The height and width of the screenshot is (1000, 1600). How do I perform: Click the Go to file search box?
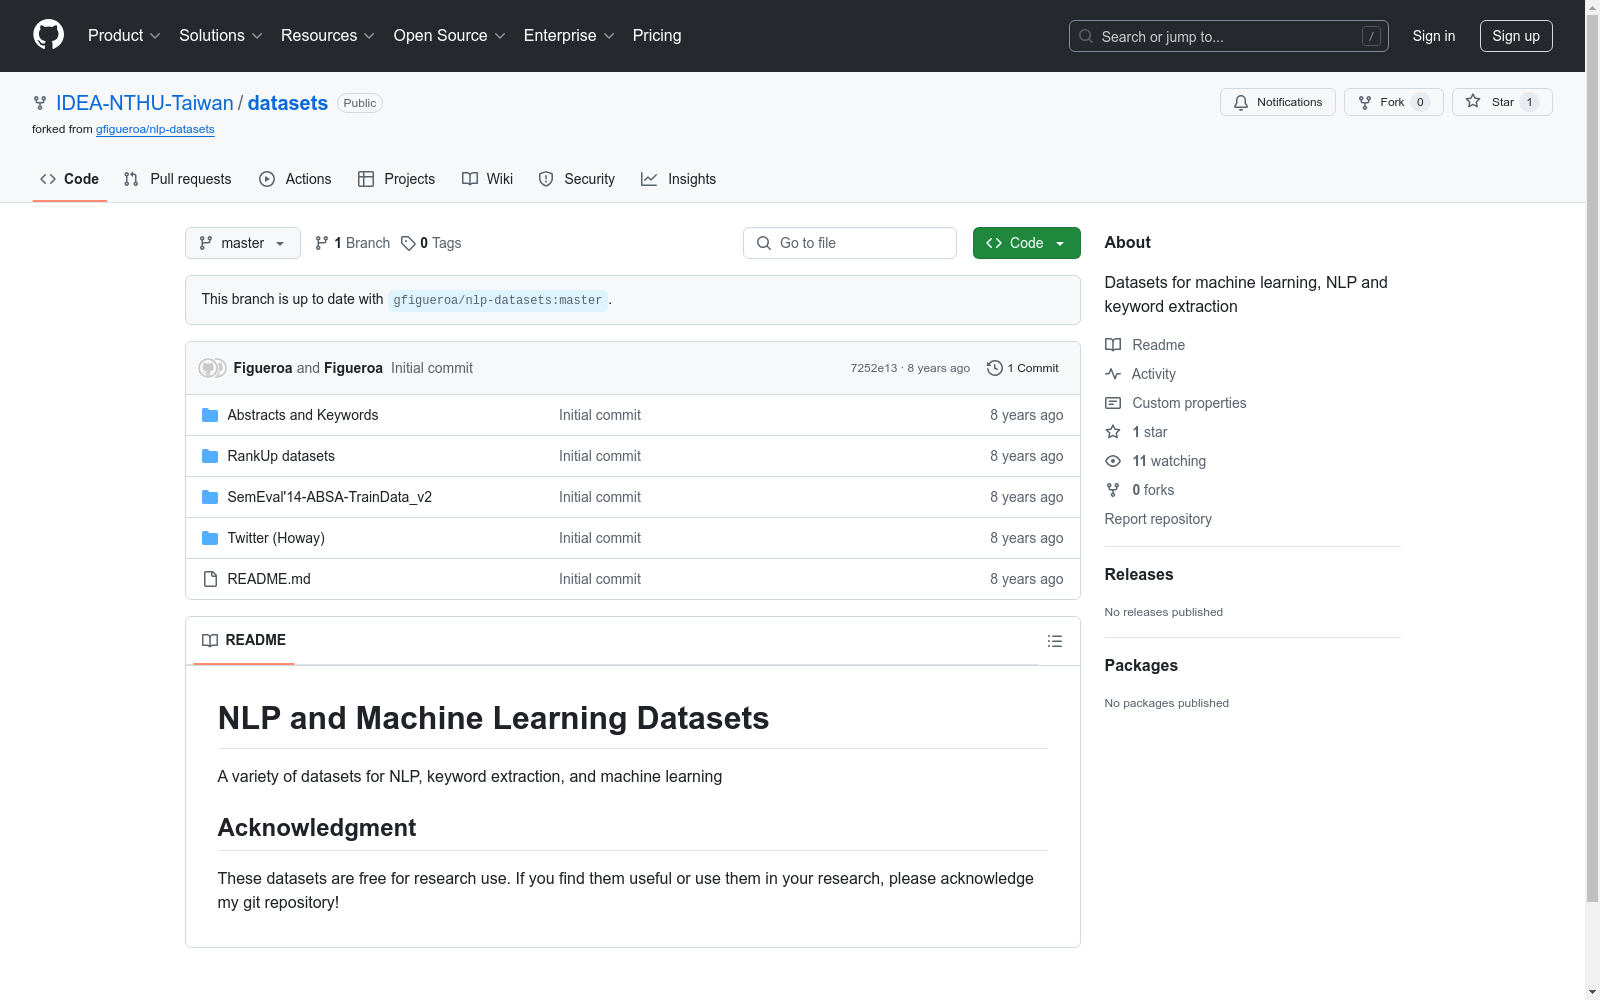pyautogui.click(x=850, y=243)
